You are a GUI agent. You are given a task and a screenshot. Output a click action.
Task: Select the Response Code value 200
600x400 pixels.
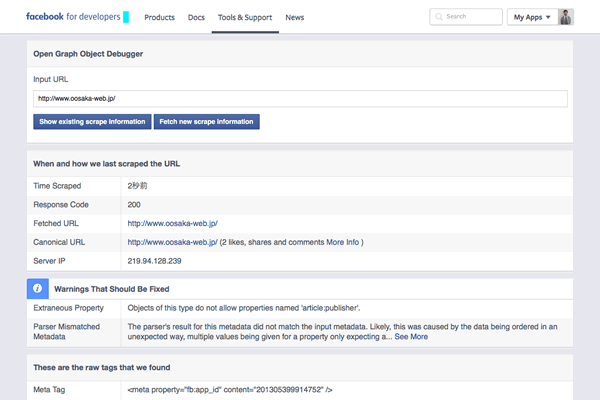point(134,205)
